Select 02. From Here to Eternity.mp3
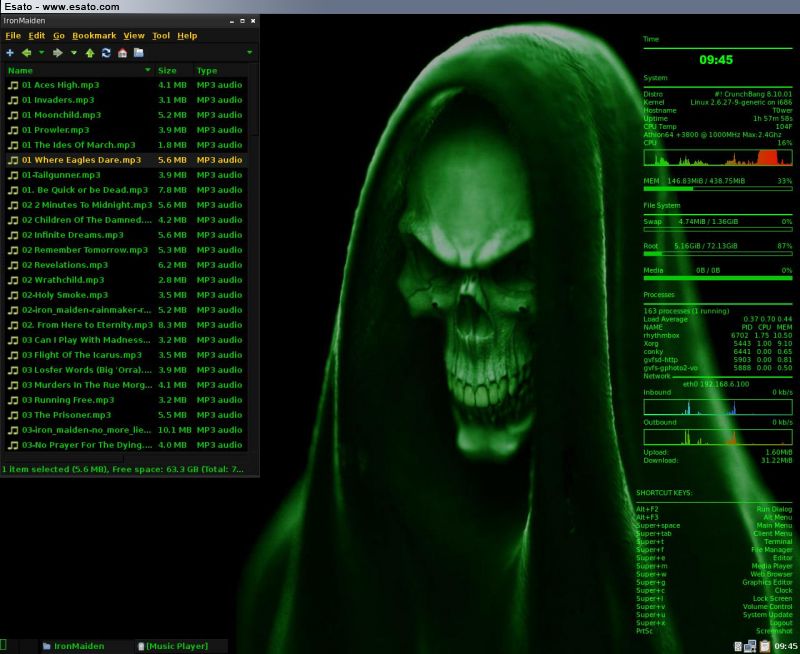The height and width of the screenshot is (654, 800). click(x=127, y=325)
